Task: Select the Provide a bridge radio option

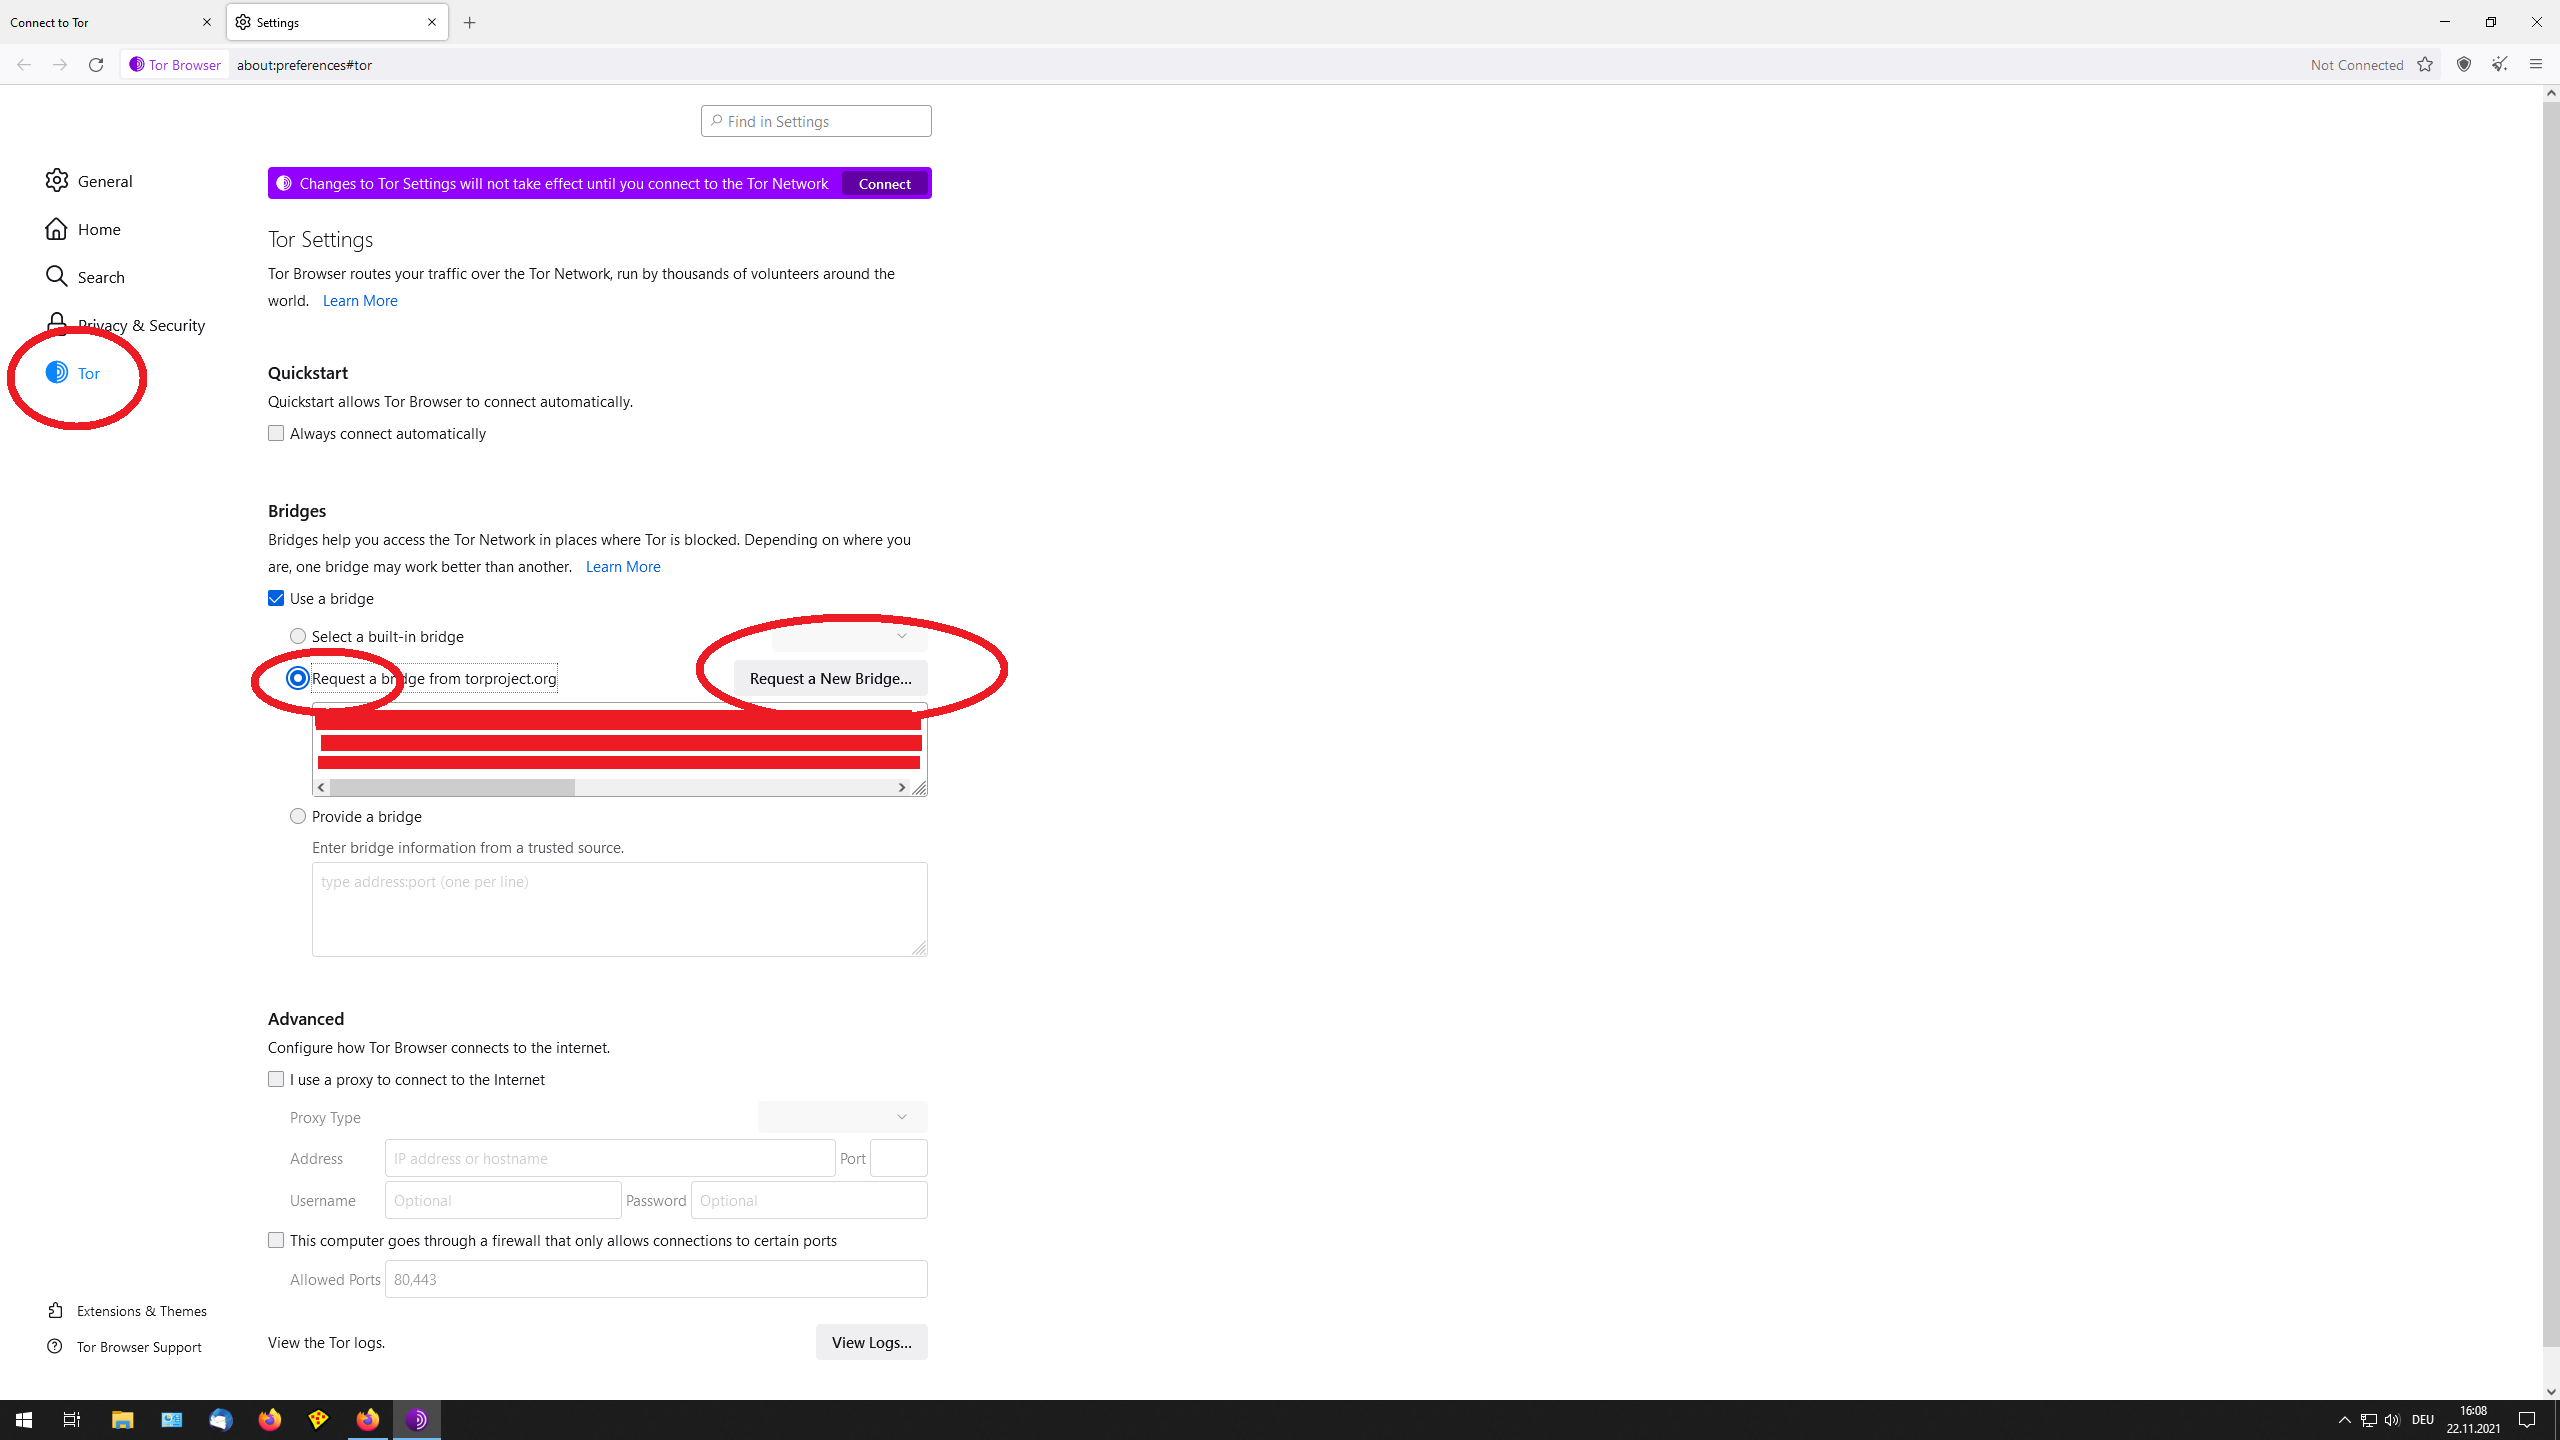Action: pyautogui.click(x=298, y=816)
